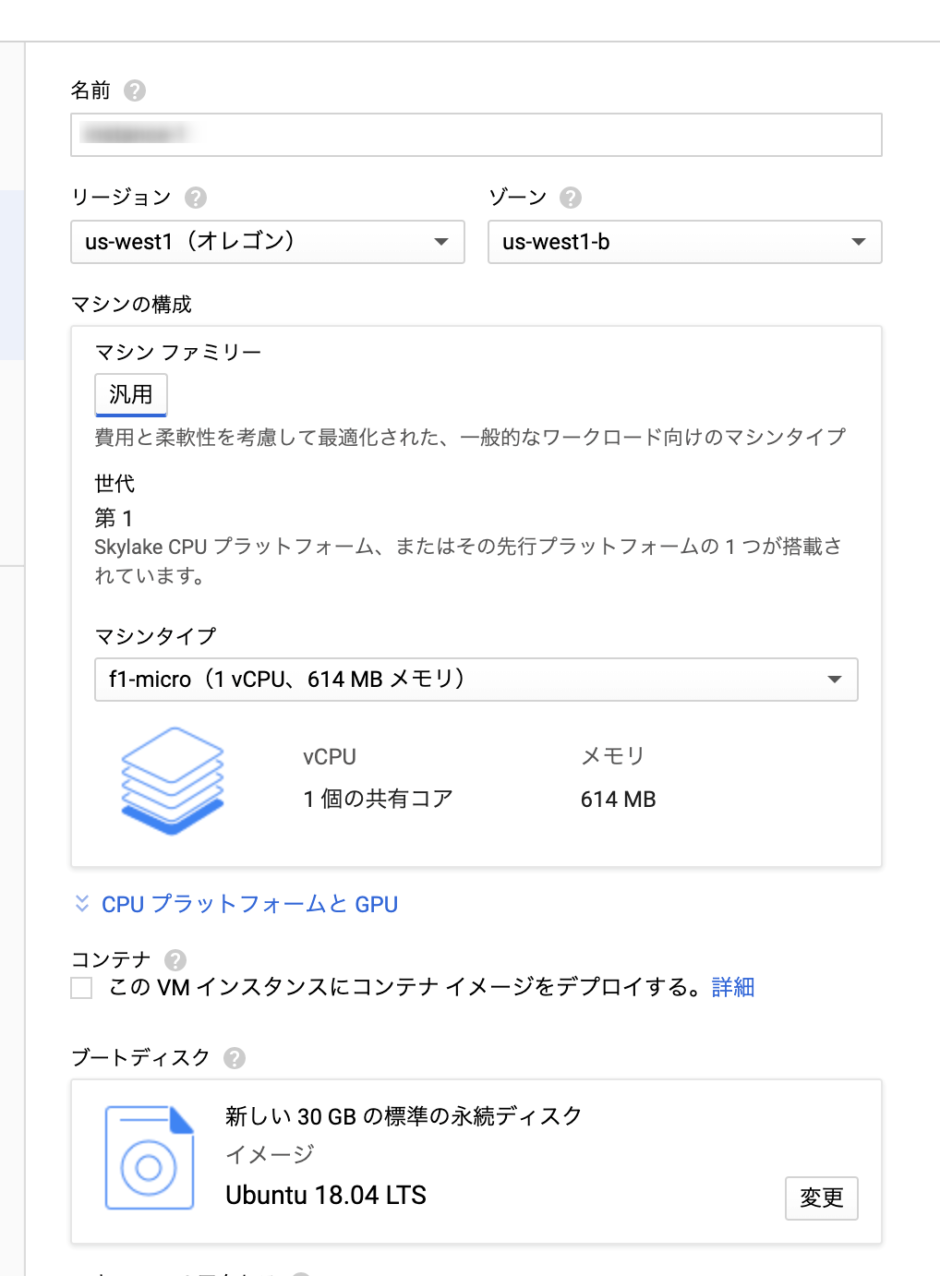Click the 名前 input field

pyautogui.click(x=476, y=134)
